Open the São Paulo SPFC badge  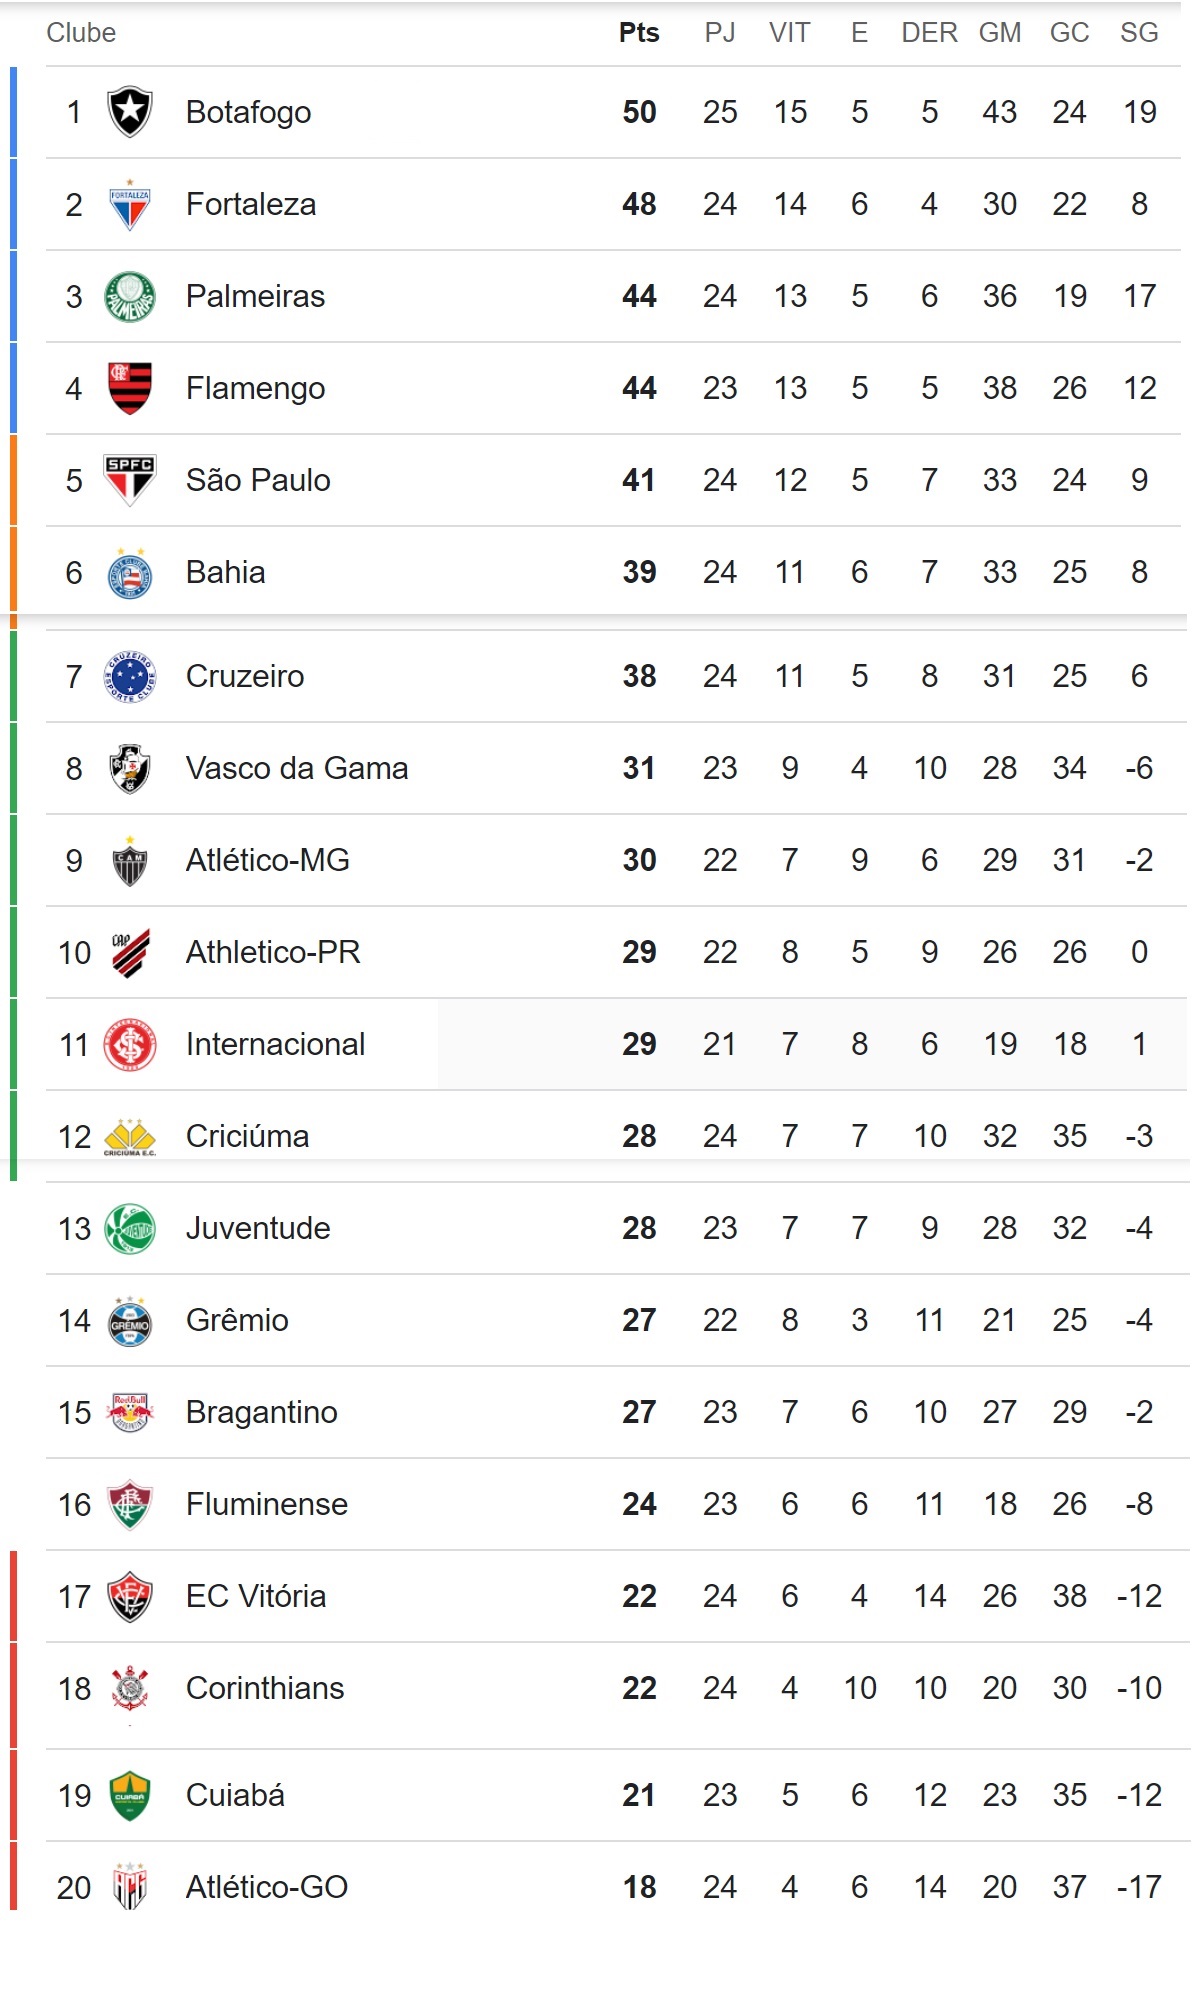130,480
